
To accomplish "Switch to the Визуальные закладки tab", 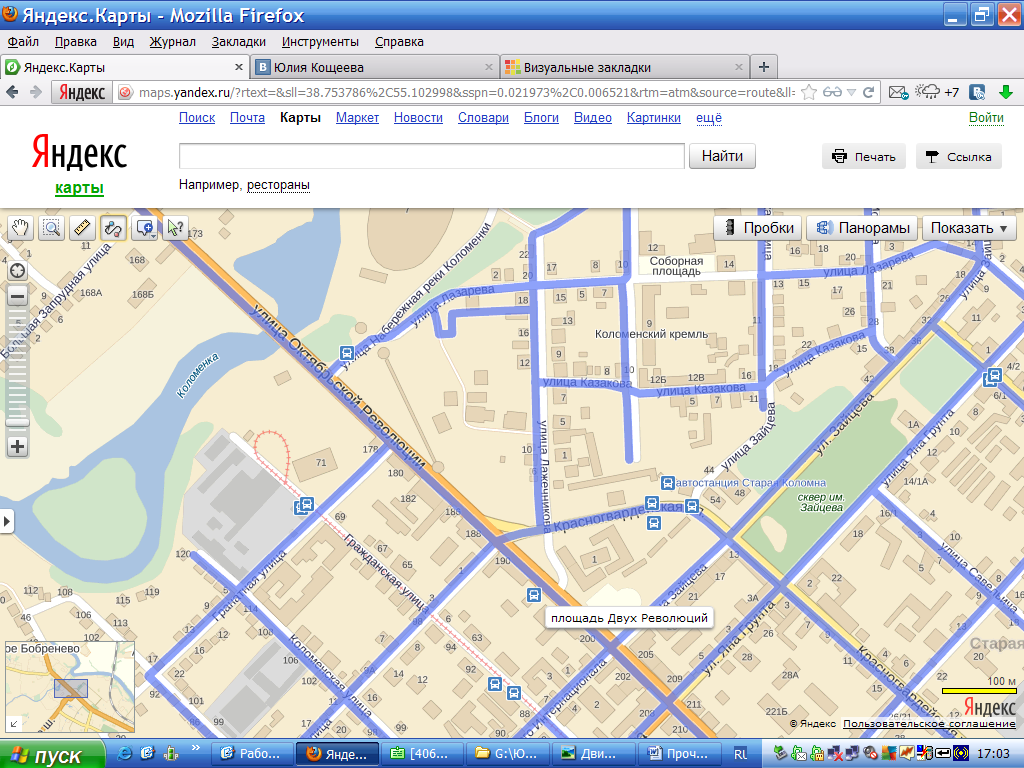I will (x=624, y=67).
